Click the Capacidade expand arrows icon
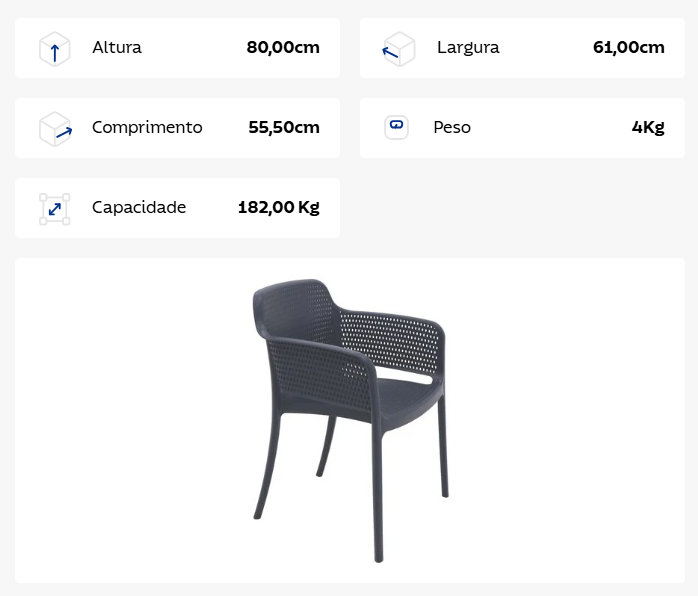698x596 pixels. coord(55,209)
